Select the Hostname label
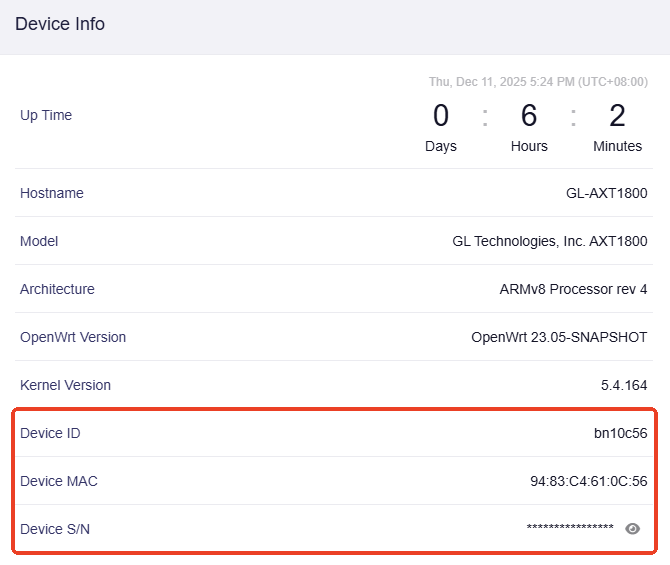Screen dimensions: 670x565 [52, 193]
